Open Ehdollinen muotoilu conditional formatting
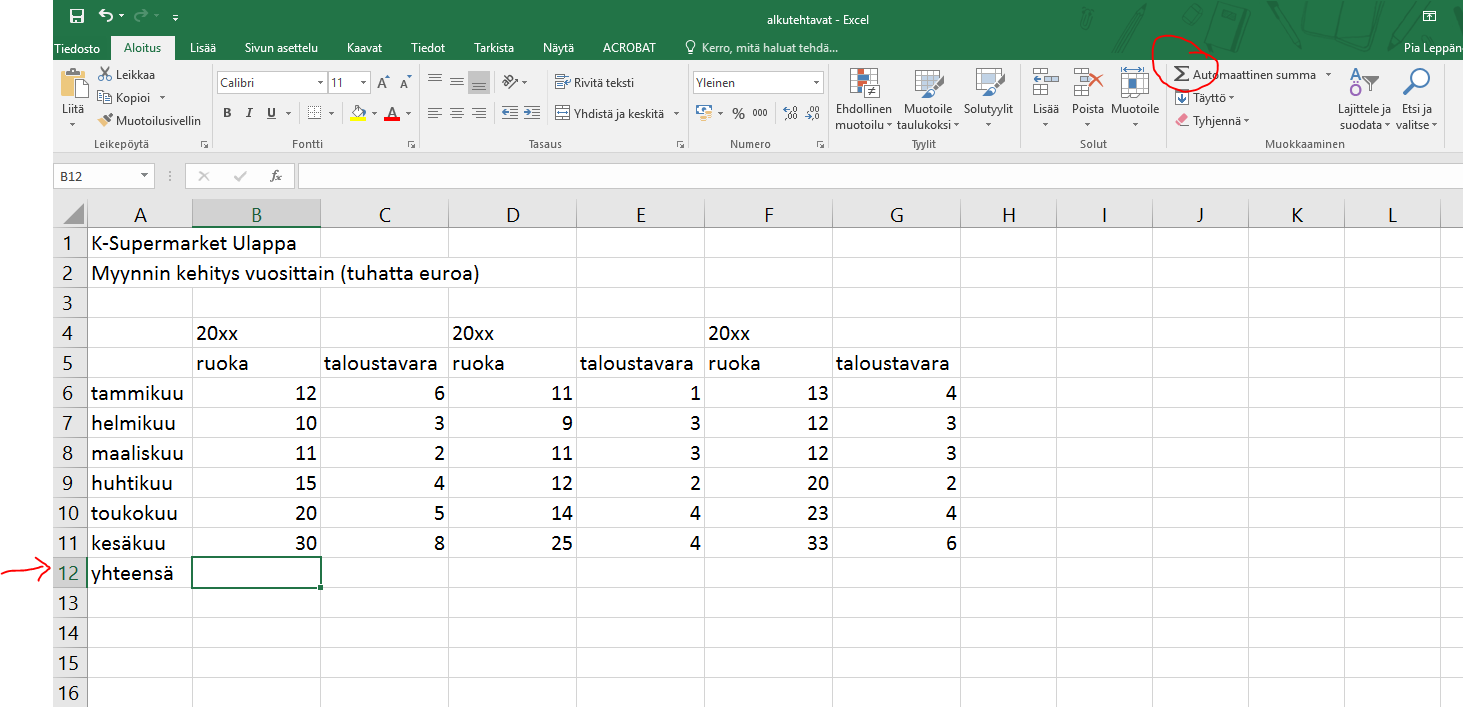The height and width of the screenshot is (707, 1463). [863, 100]
